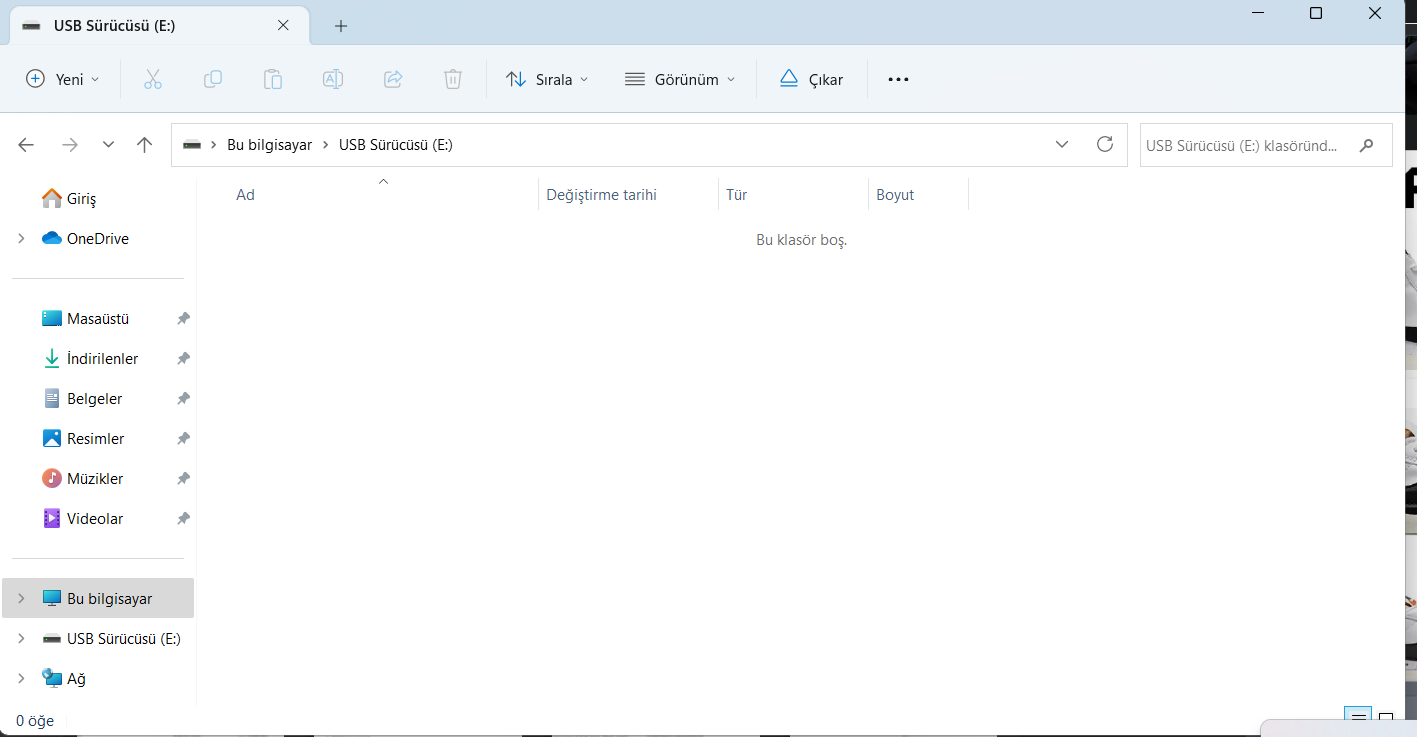Image resolution: width=1417 pixels, height=737 pixels.
Task: Open the three-dot more options menu
Action: pyautogui.click(x=898, y=79)
